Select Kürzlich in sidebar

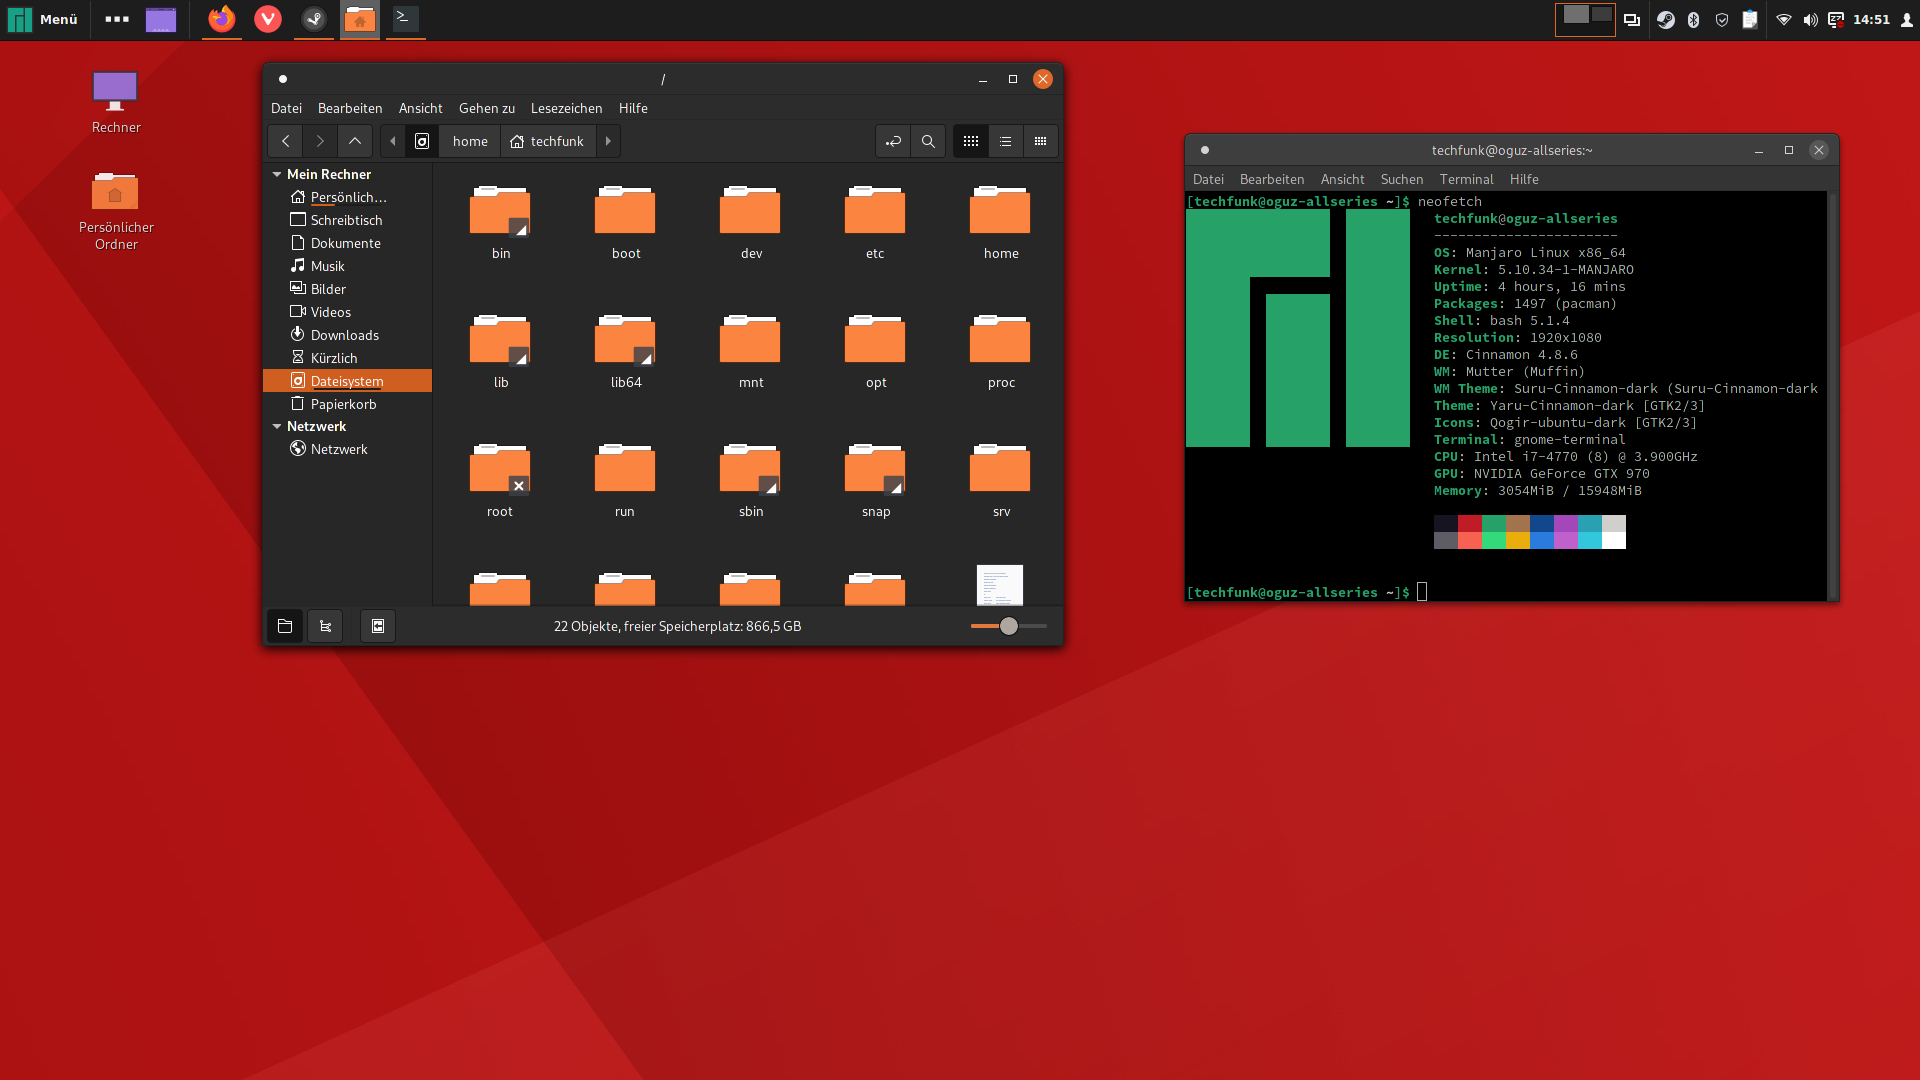tap(347, 358)
